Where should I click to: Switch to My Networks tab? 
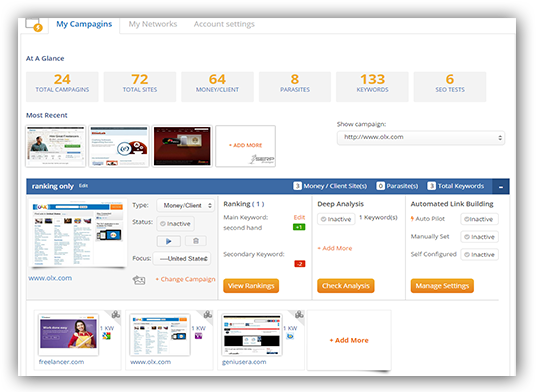tap(153, 24)
